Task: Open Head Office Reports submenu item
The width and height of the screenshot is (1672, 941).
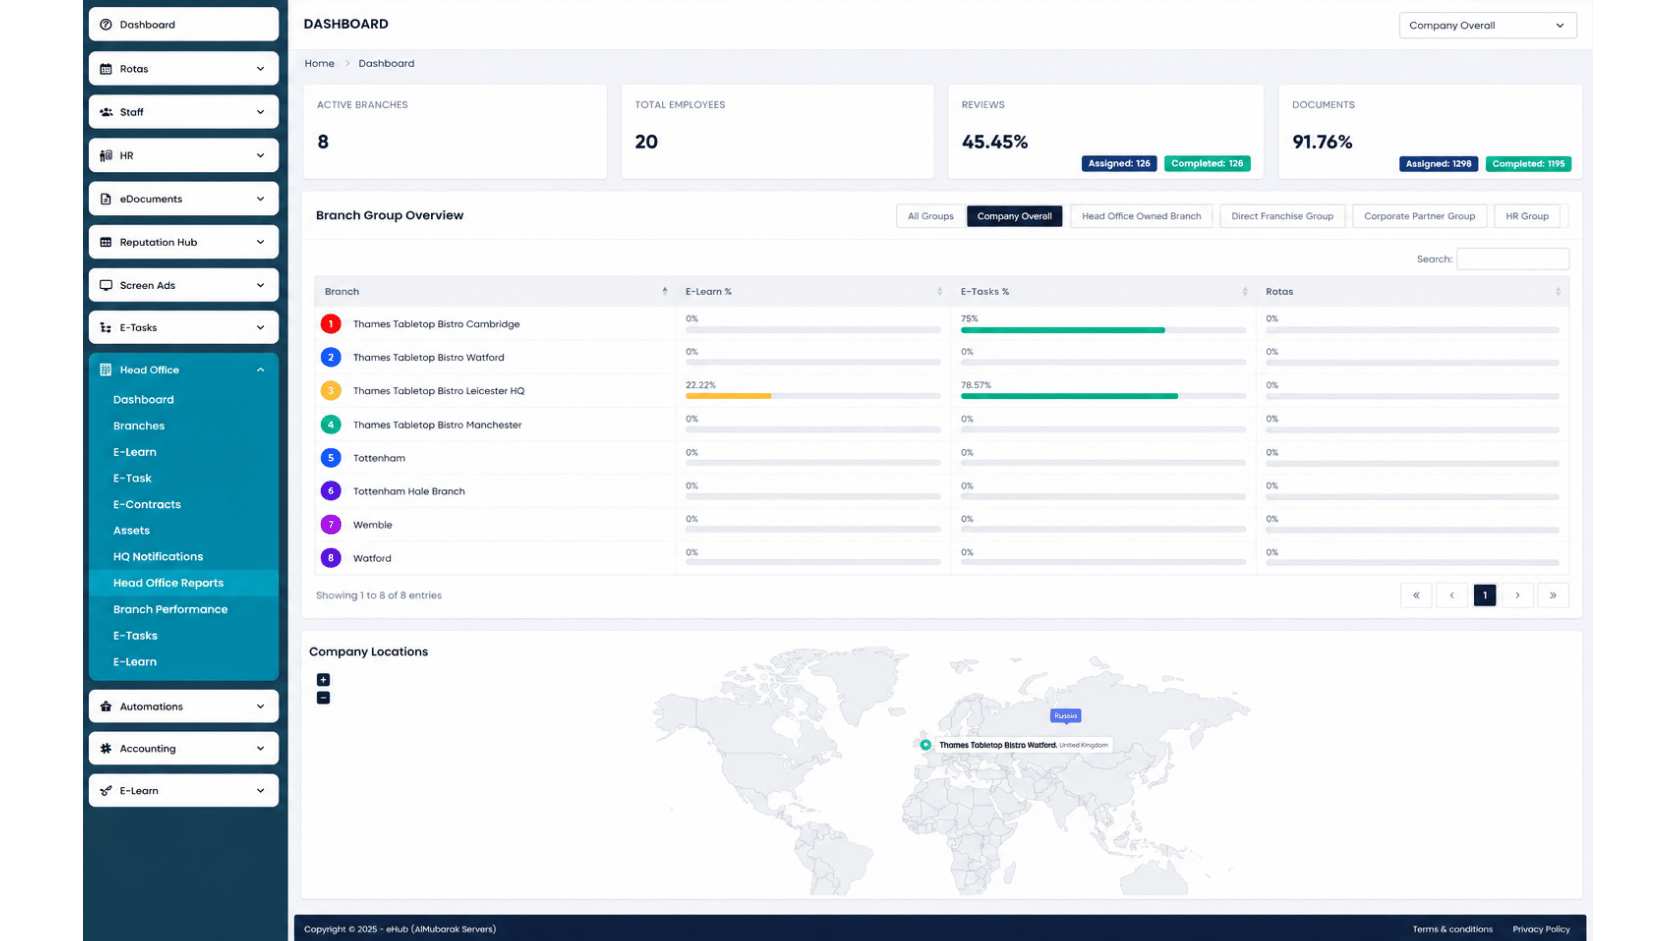Action: tap(168, 583)
